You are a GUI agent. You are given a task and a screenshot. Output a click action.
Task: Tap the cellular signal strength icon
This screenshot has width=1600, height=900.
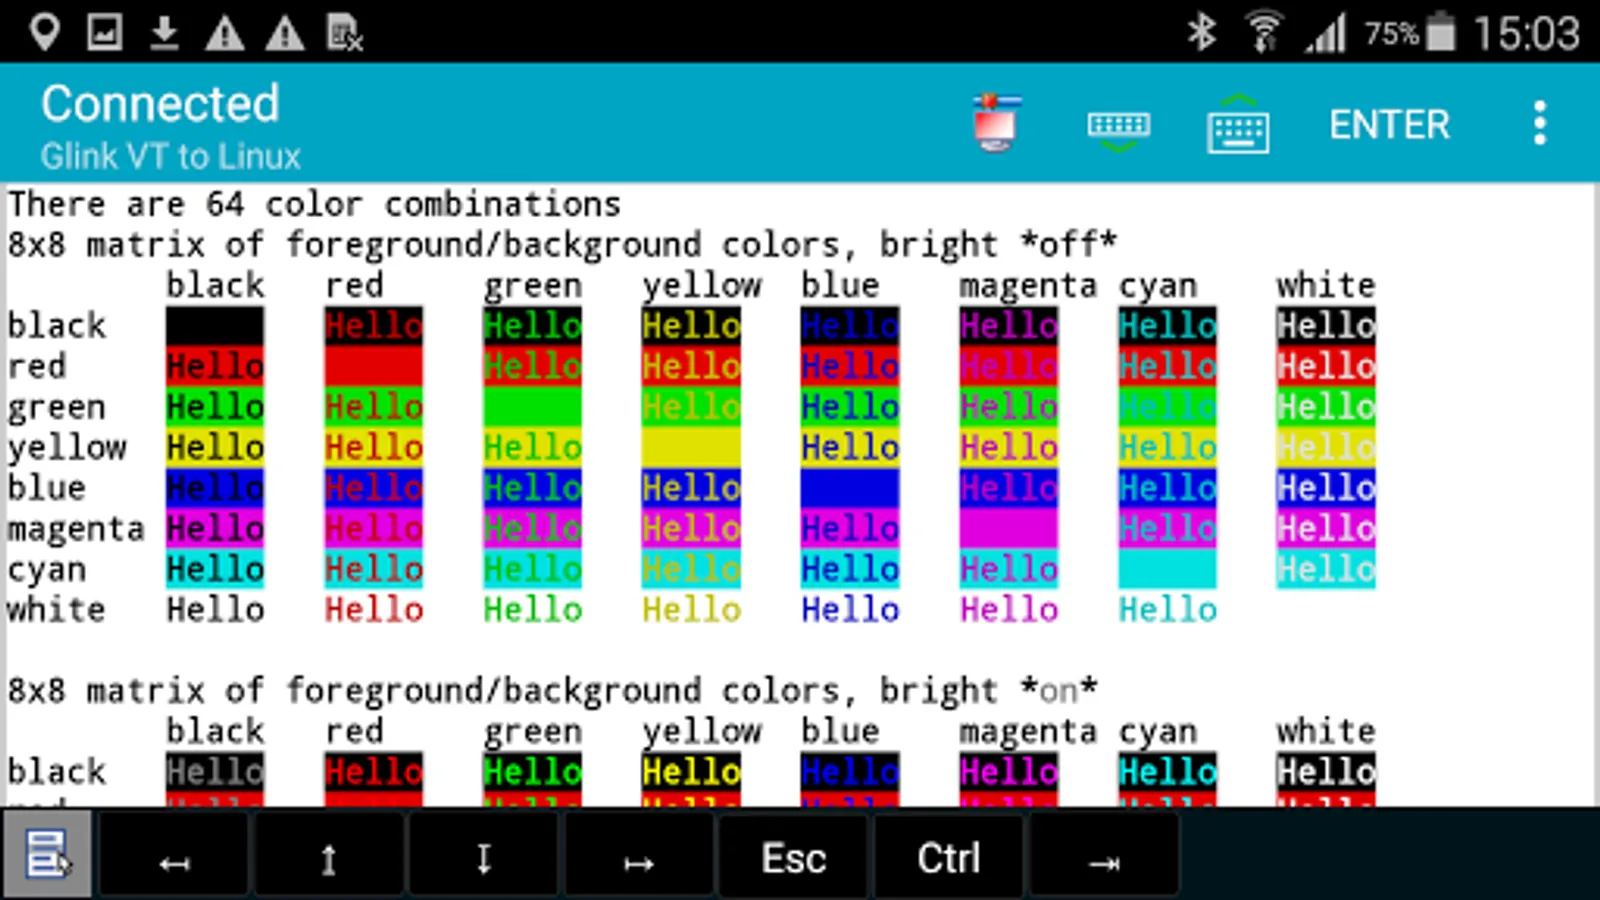click(x=1325, y=34)
